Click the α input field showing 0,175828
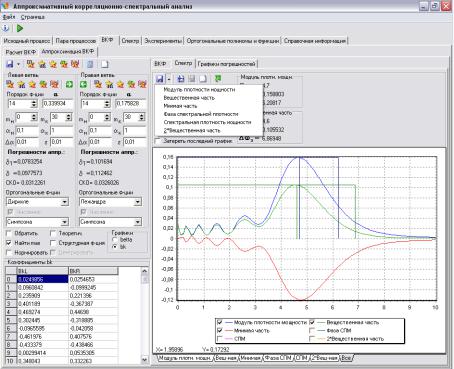 point(131,104)
